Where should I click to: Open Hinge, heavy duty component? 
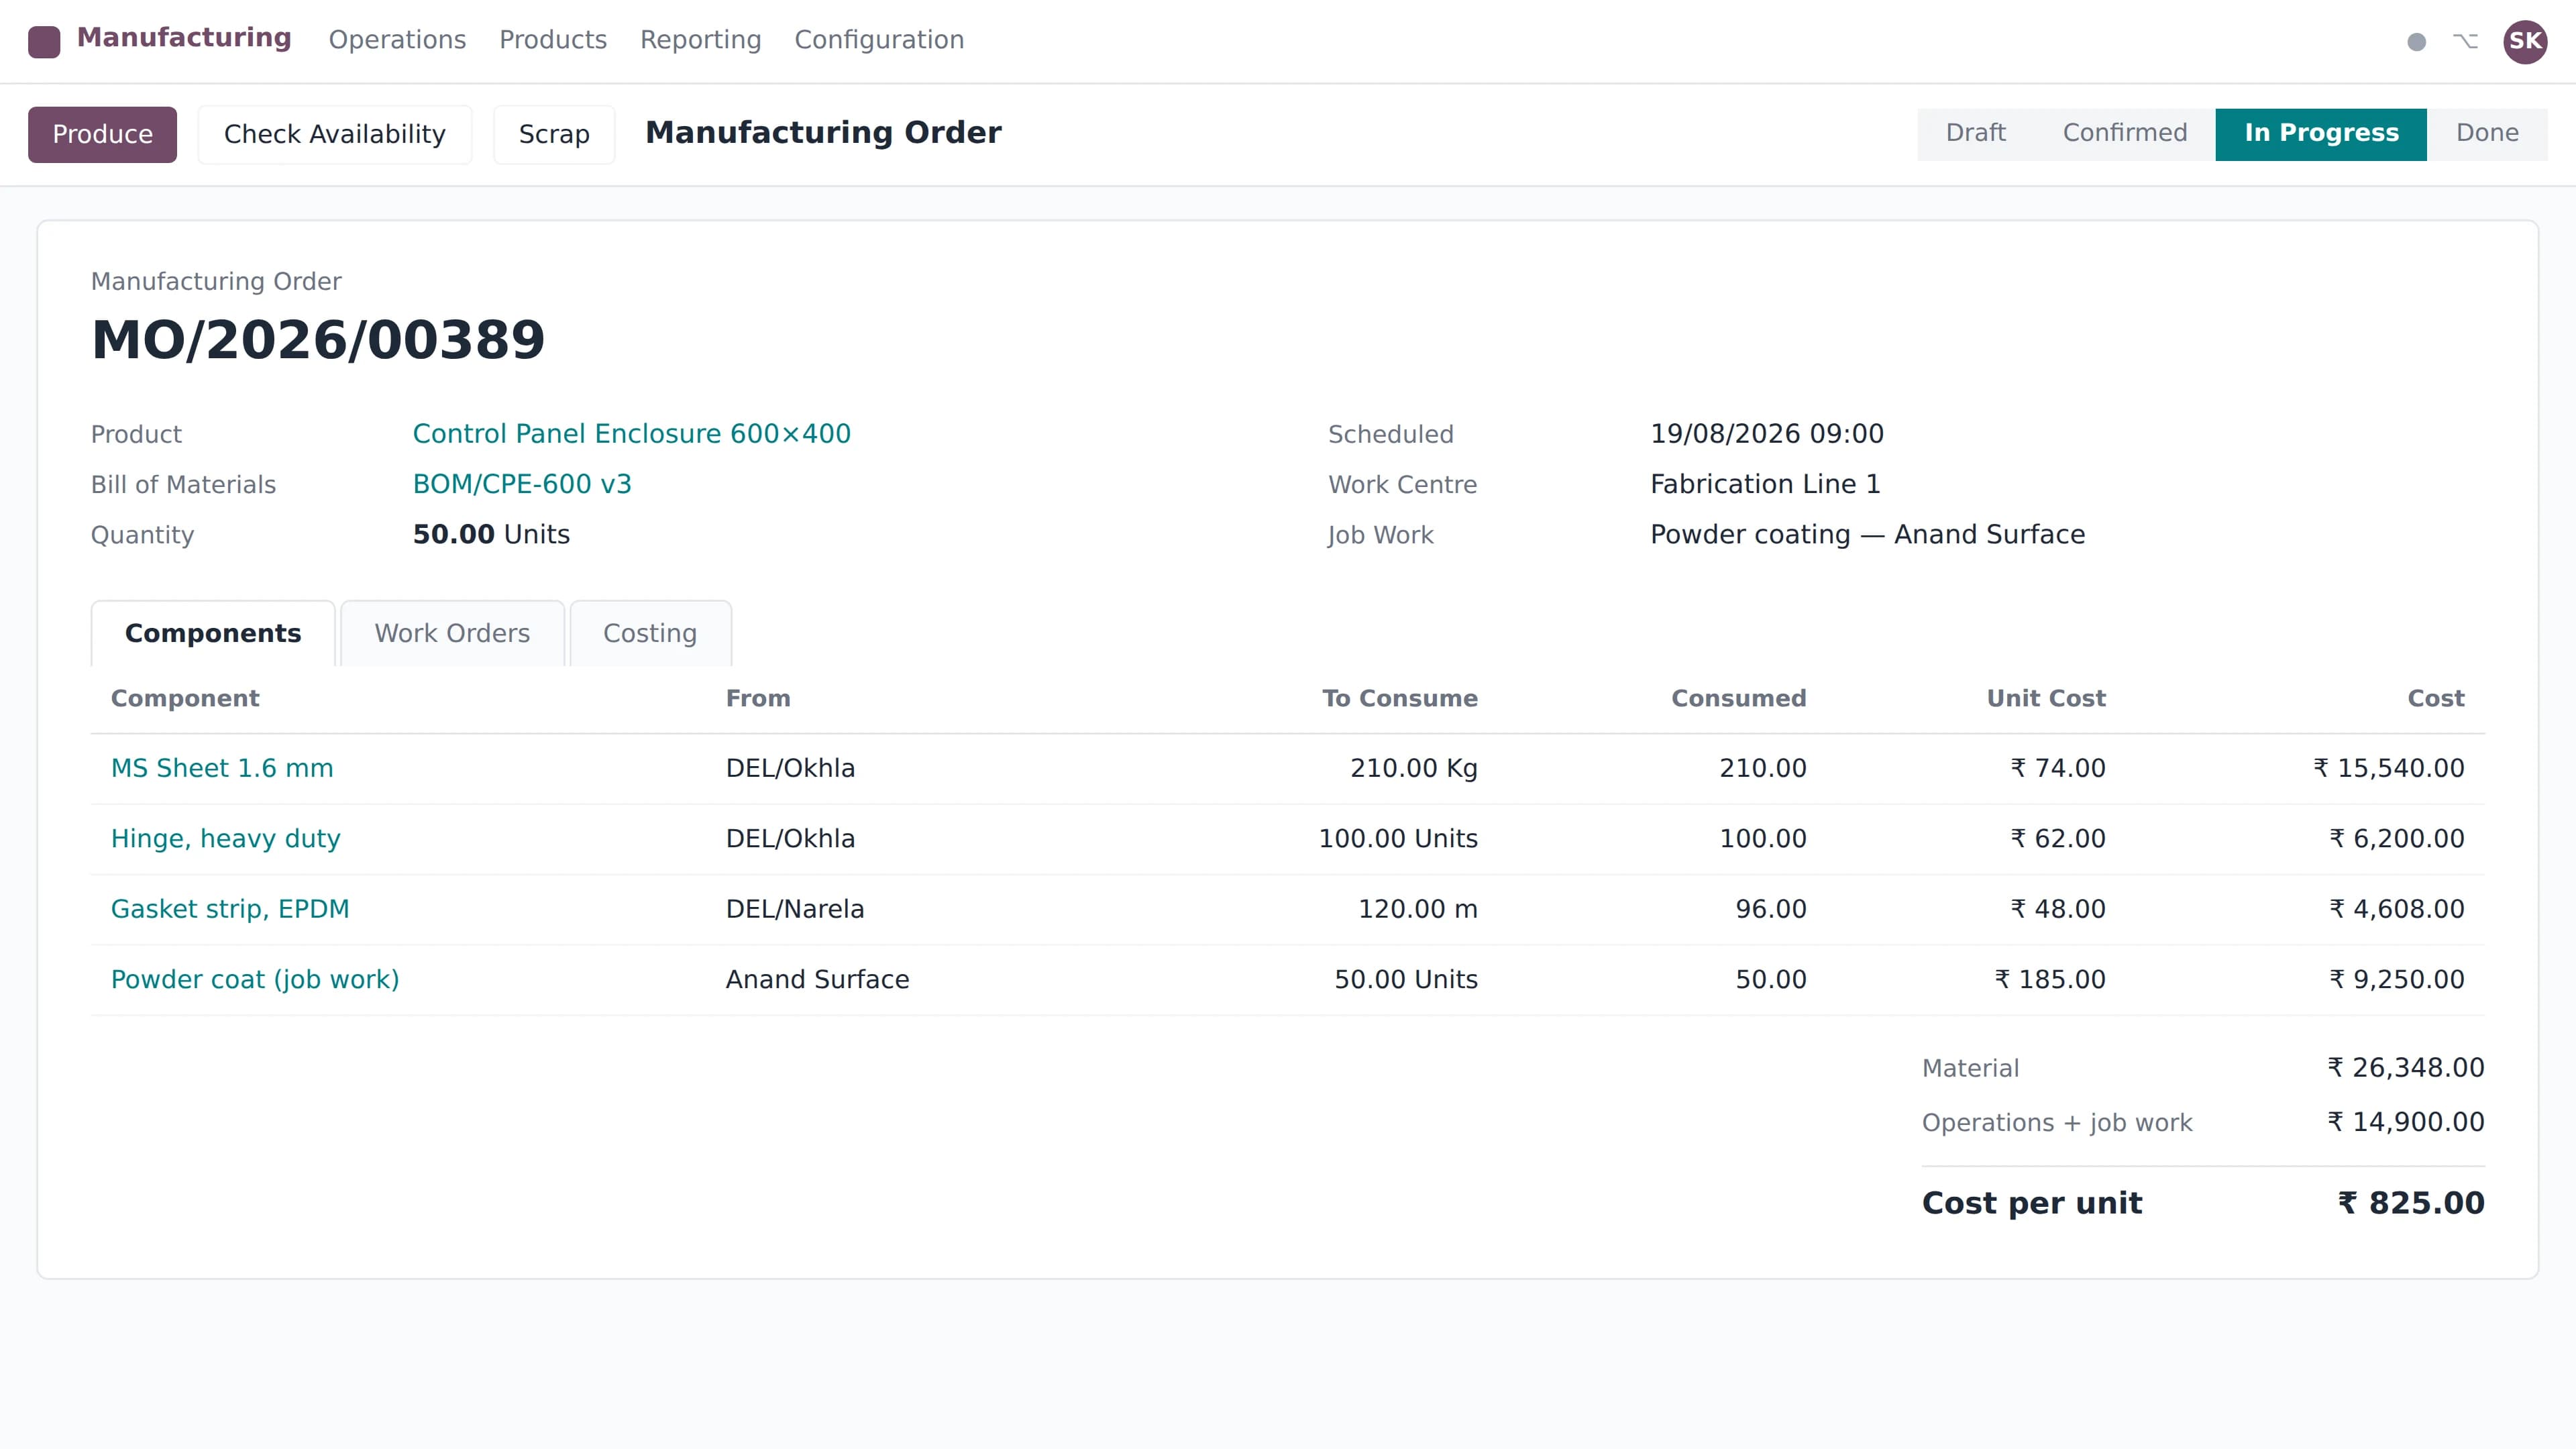[x=225, y=838]
